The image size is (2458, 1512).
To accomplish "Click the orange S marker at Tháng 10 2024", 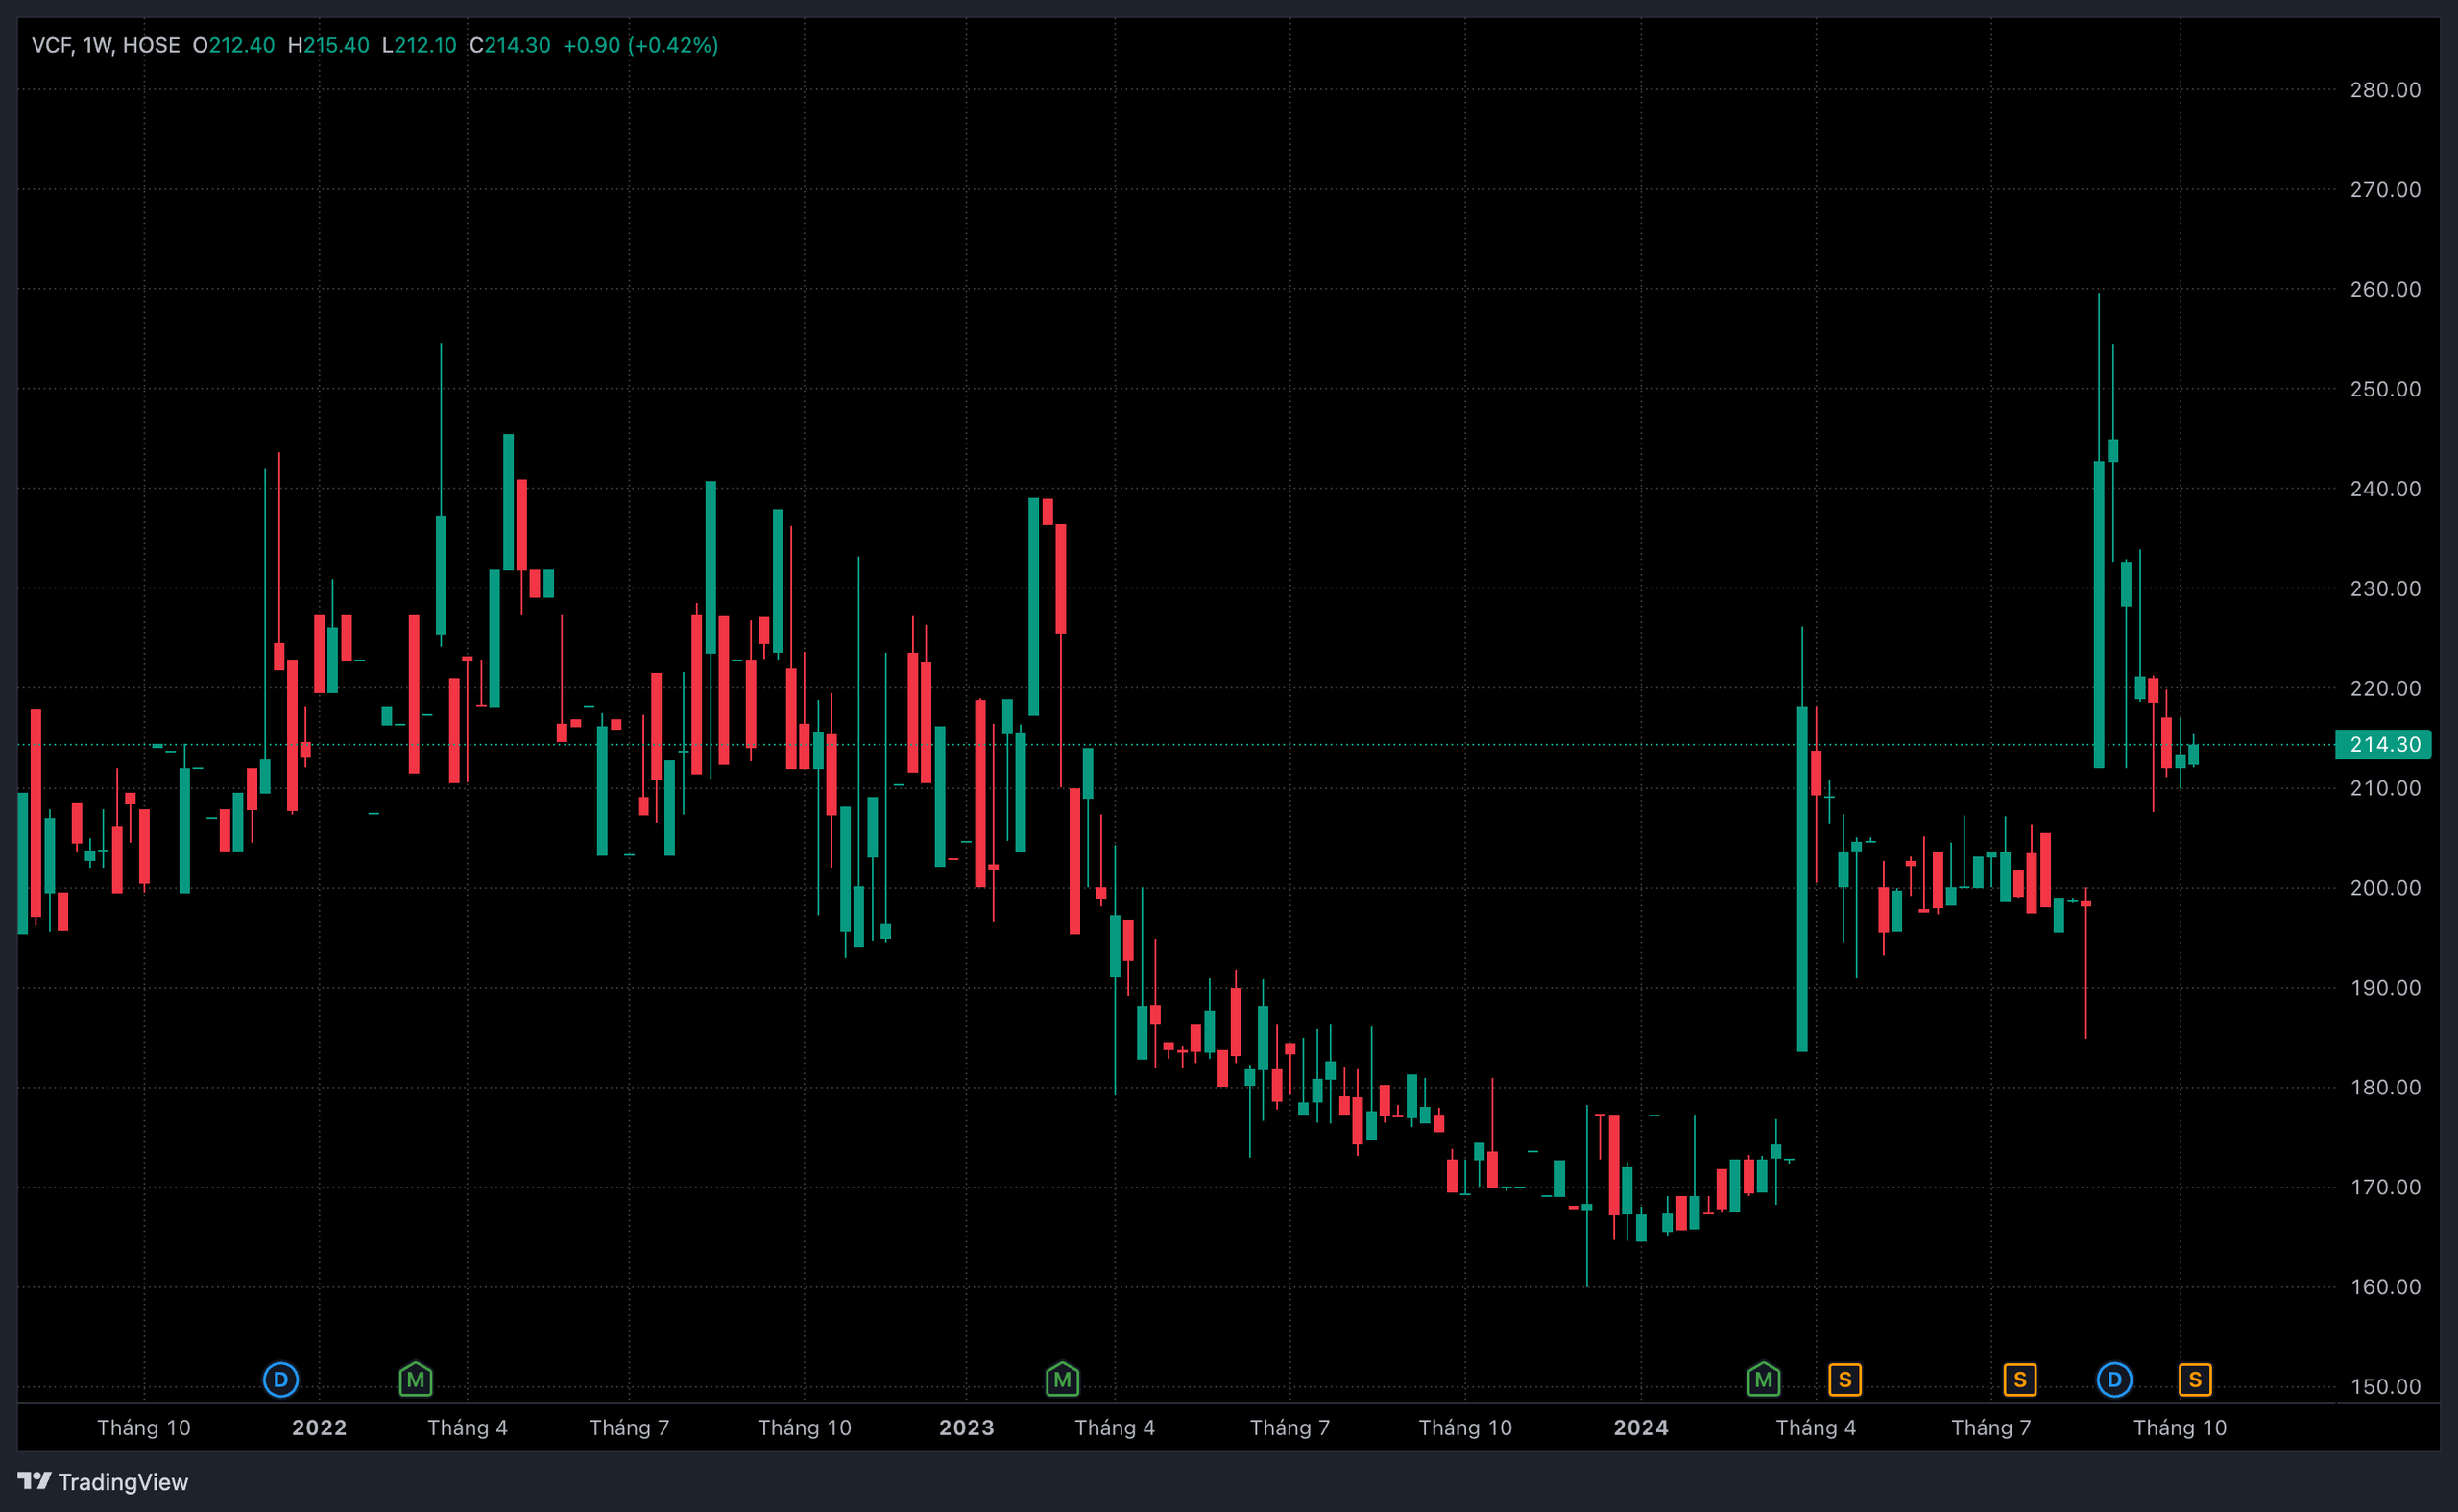I will 2195,1380.
